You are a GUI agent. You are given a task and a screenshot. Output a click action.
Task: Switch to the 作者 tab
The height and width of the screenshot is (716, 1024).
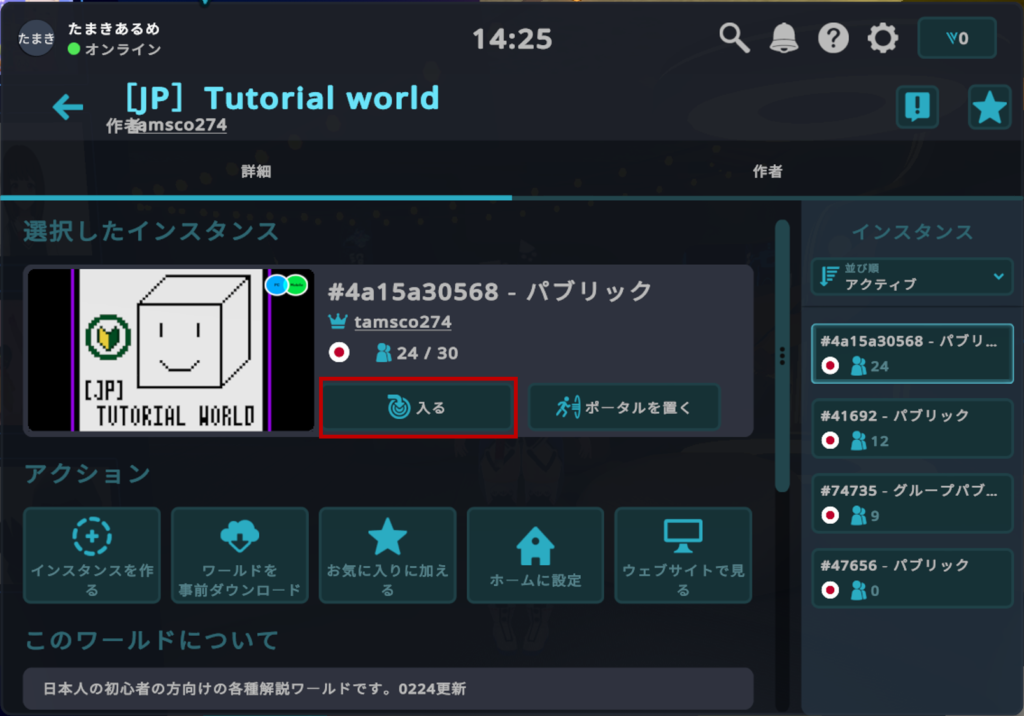click(767, 172)
